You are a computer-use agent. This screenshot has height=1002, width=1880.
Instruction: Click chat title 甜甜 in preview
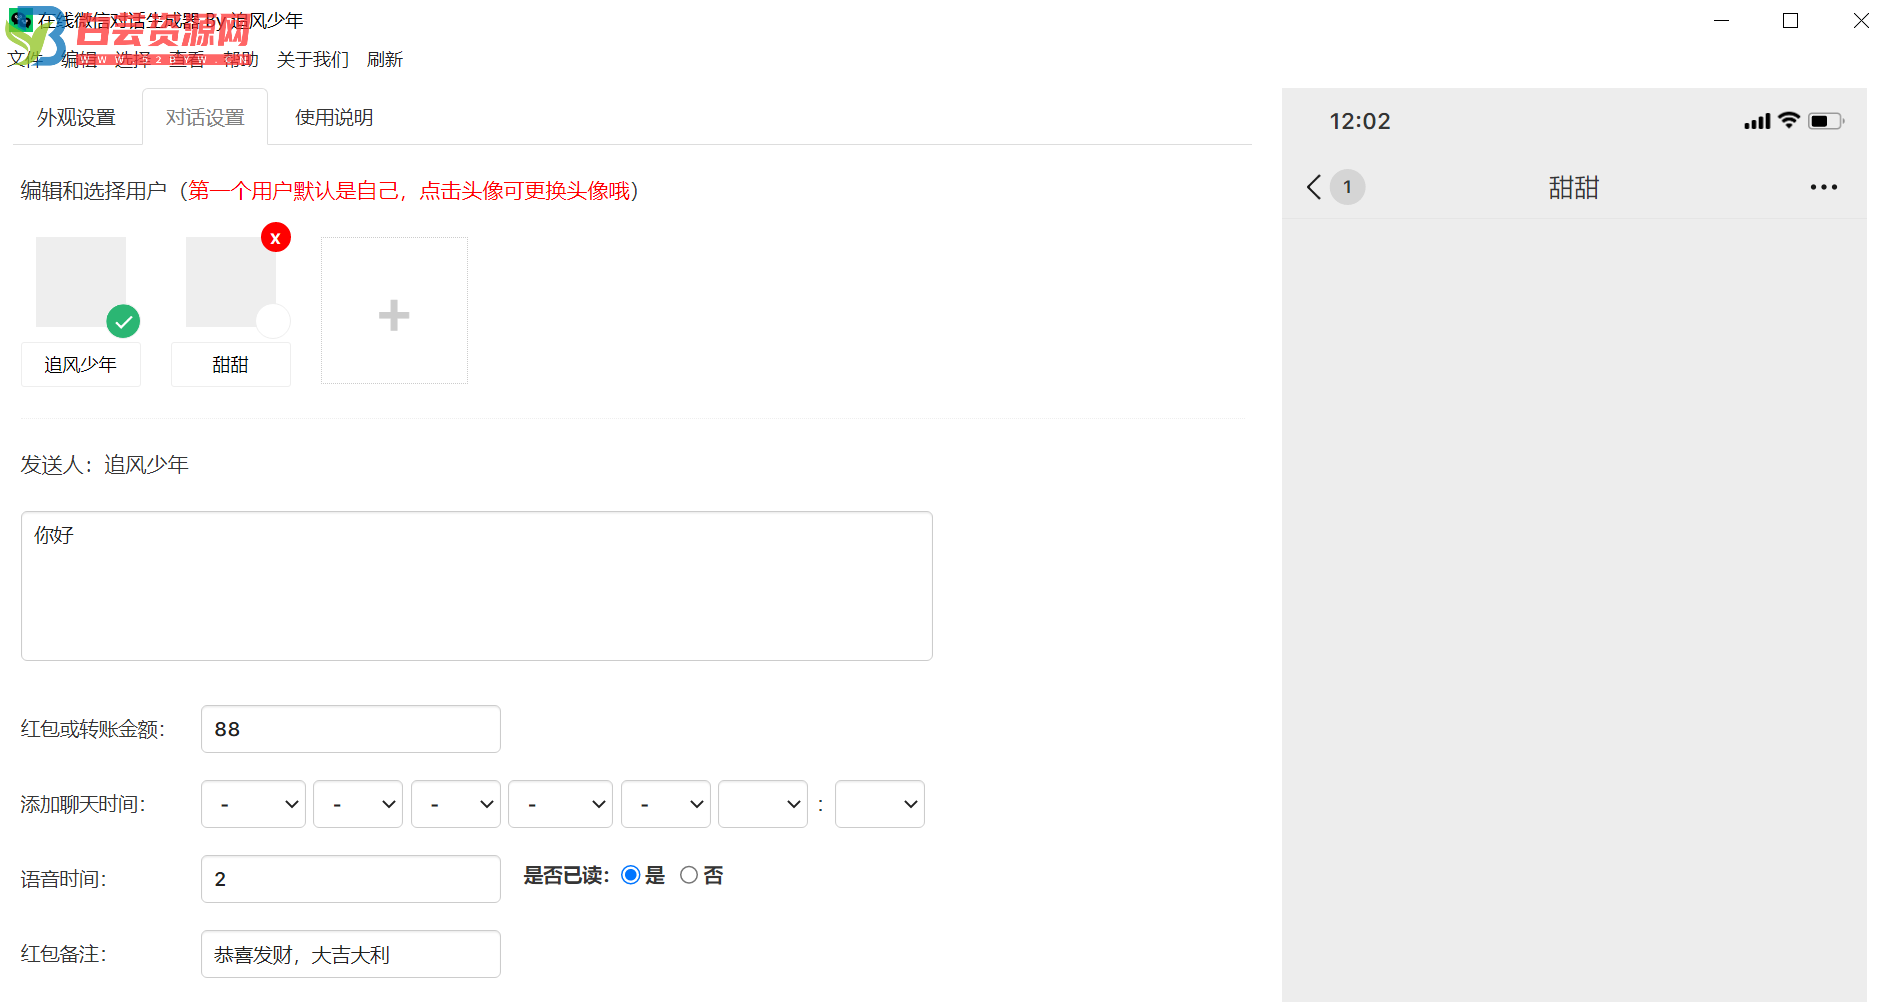click(1574, 187)
